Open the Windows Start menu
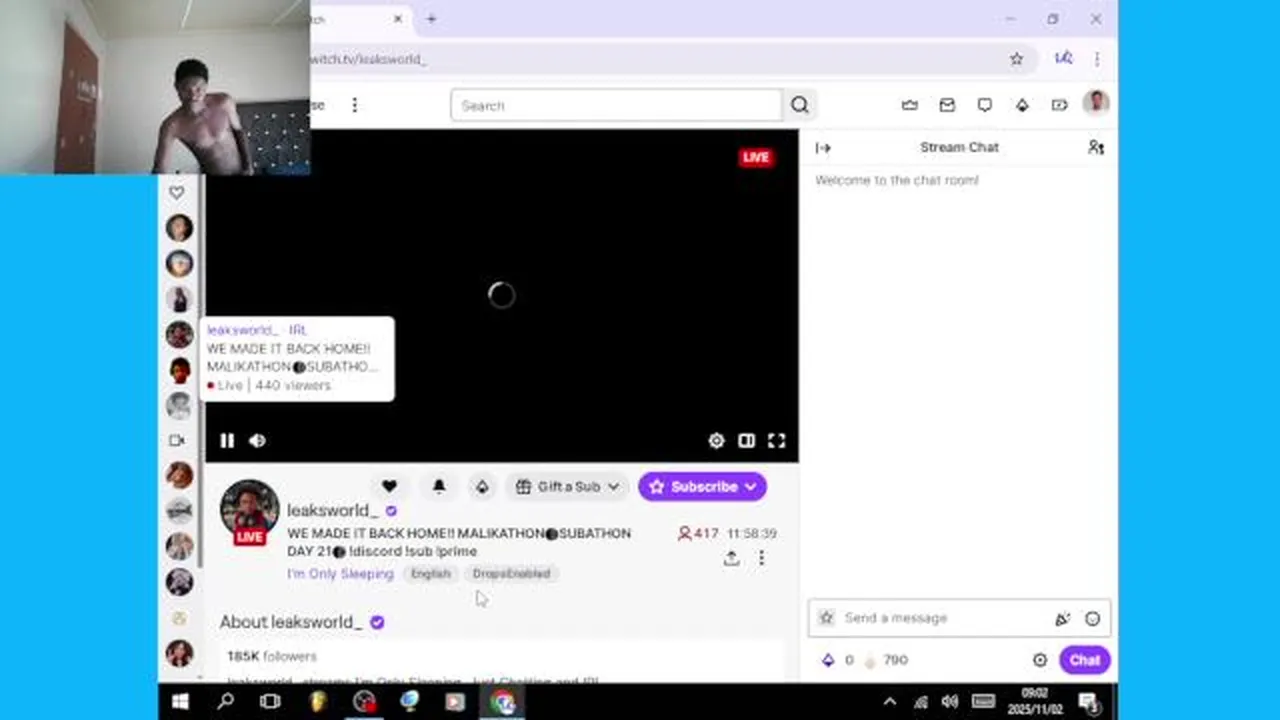The image size is (1280, 720). tap(180, 702)
